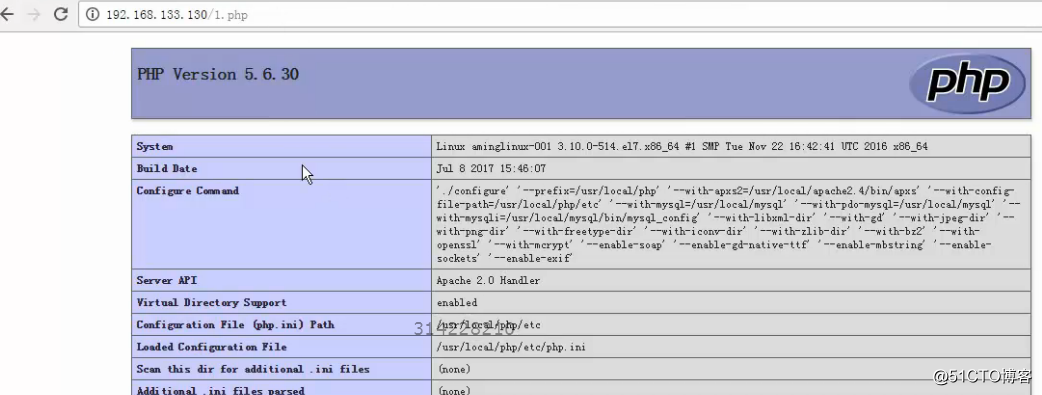Viewport: 1042px width, 395px height.
Task: Click the browser back arrow
Action: 6,14
